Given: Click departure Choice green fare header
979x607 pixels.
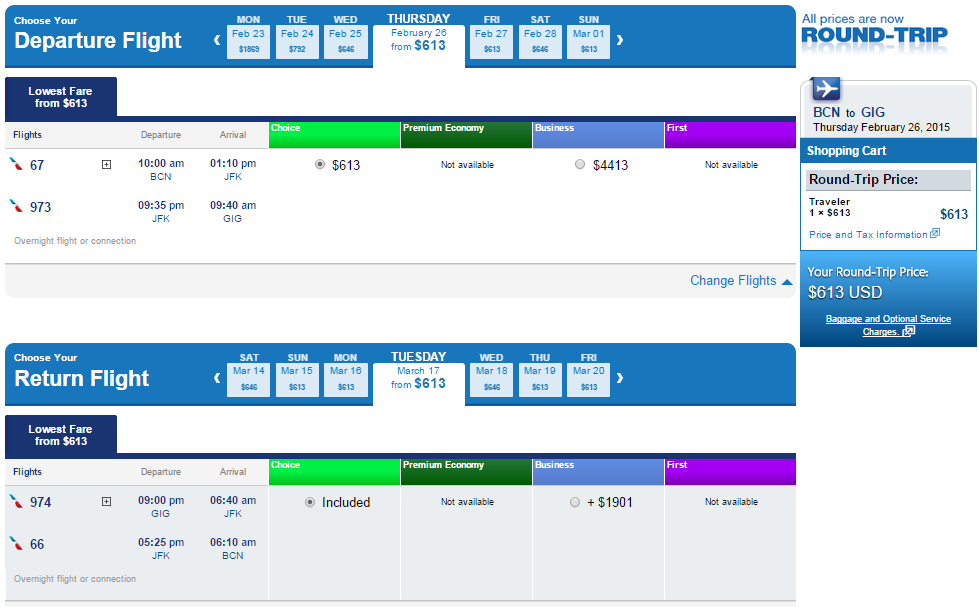Looking at the screenshot, I should pyautogui.click(x=334, y=135).
